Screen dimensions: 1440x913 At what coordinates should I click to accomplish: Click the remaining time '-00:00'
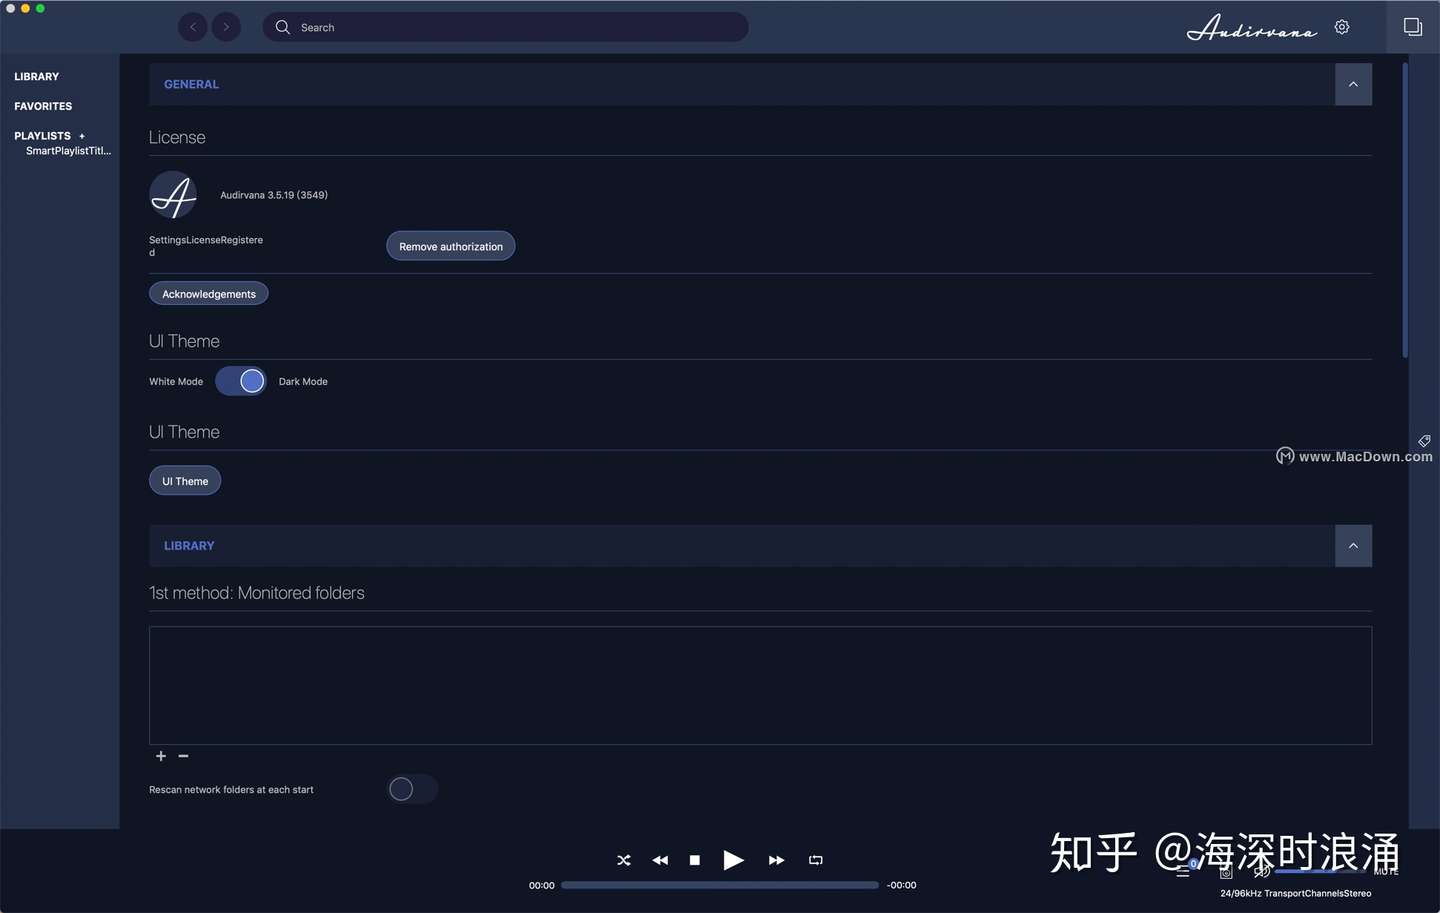coord(901,886)
